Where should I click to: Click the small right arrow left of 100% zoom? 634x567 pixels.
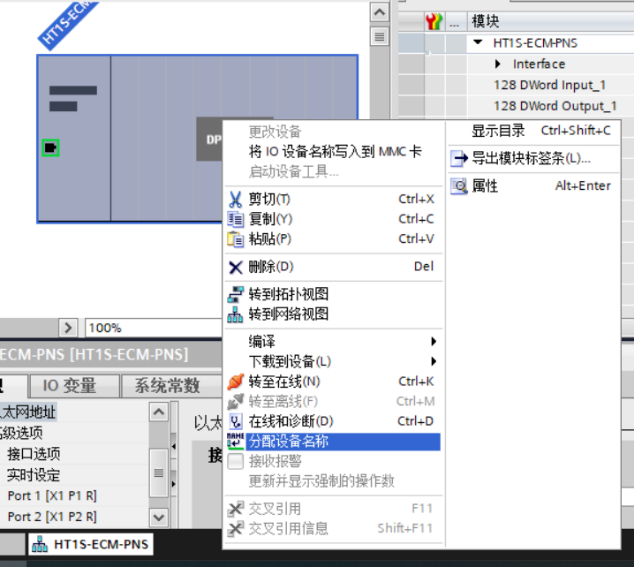68,328
